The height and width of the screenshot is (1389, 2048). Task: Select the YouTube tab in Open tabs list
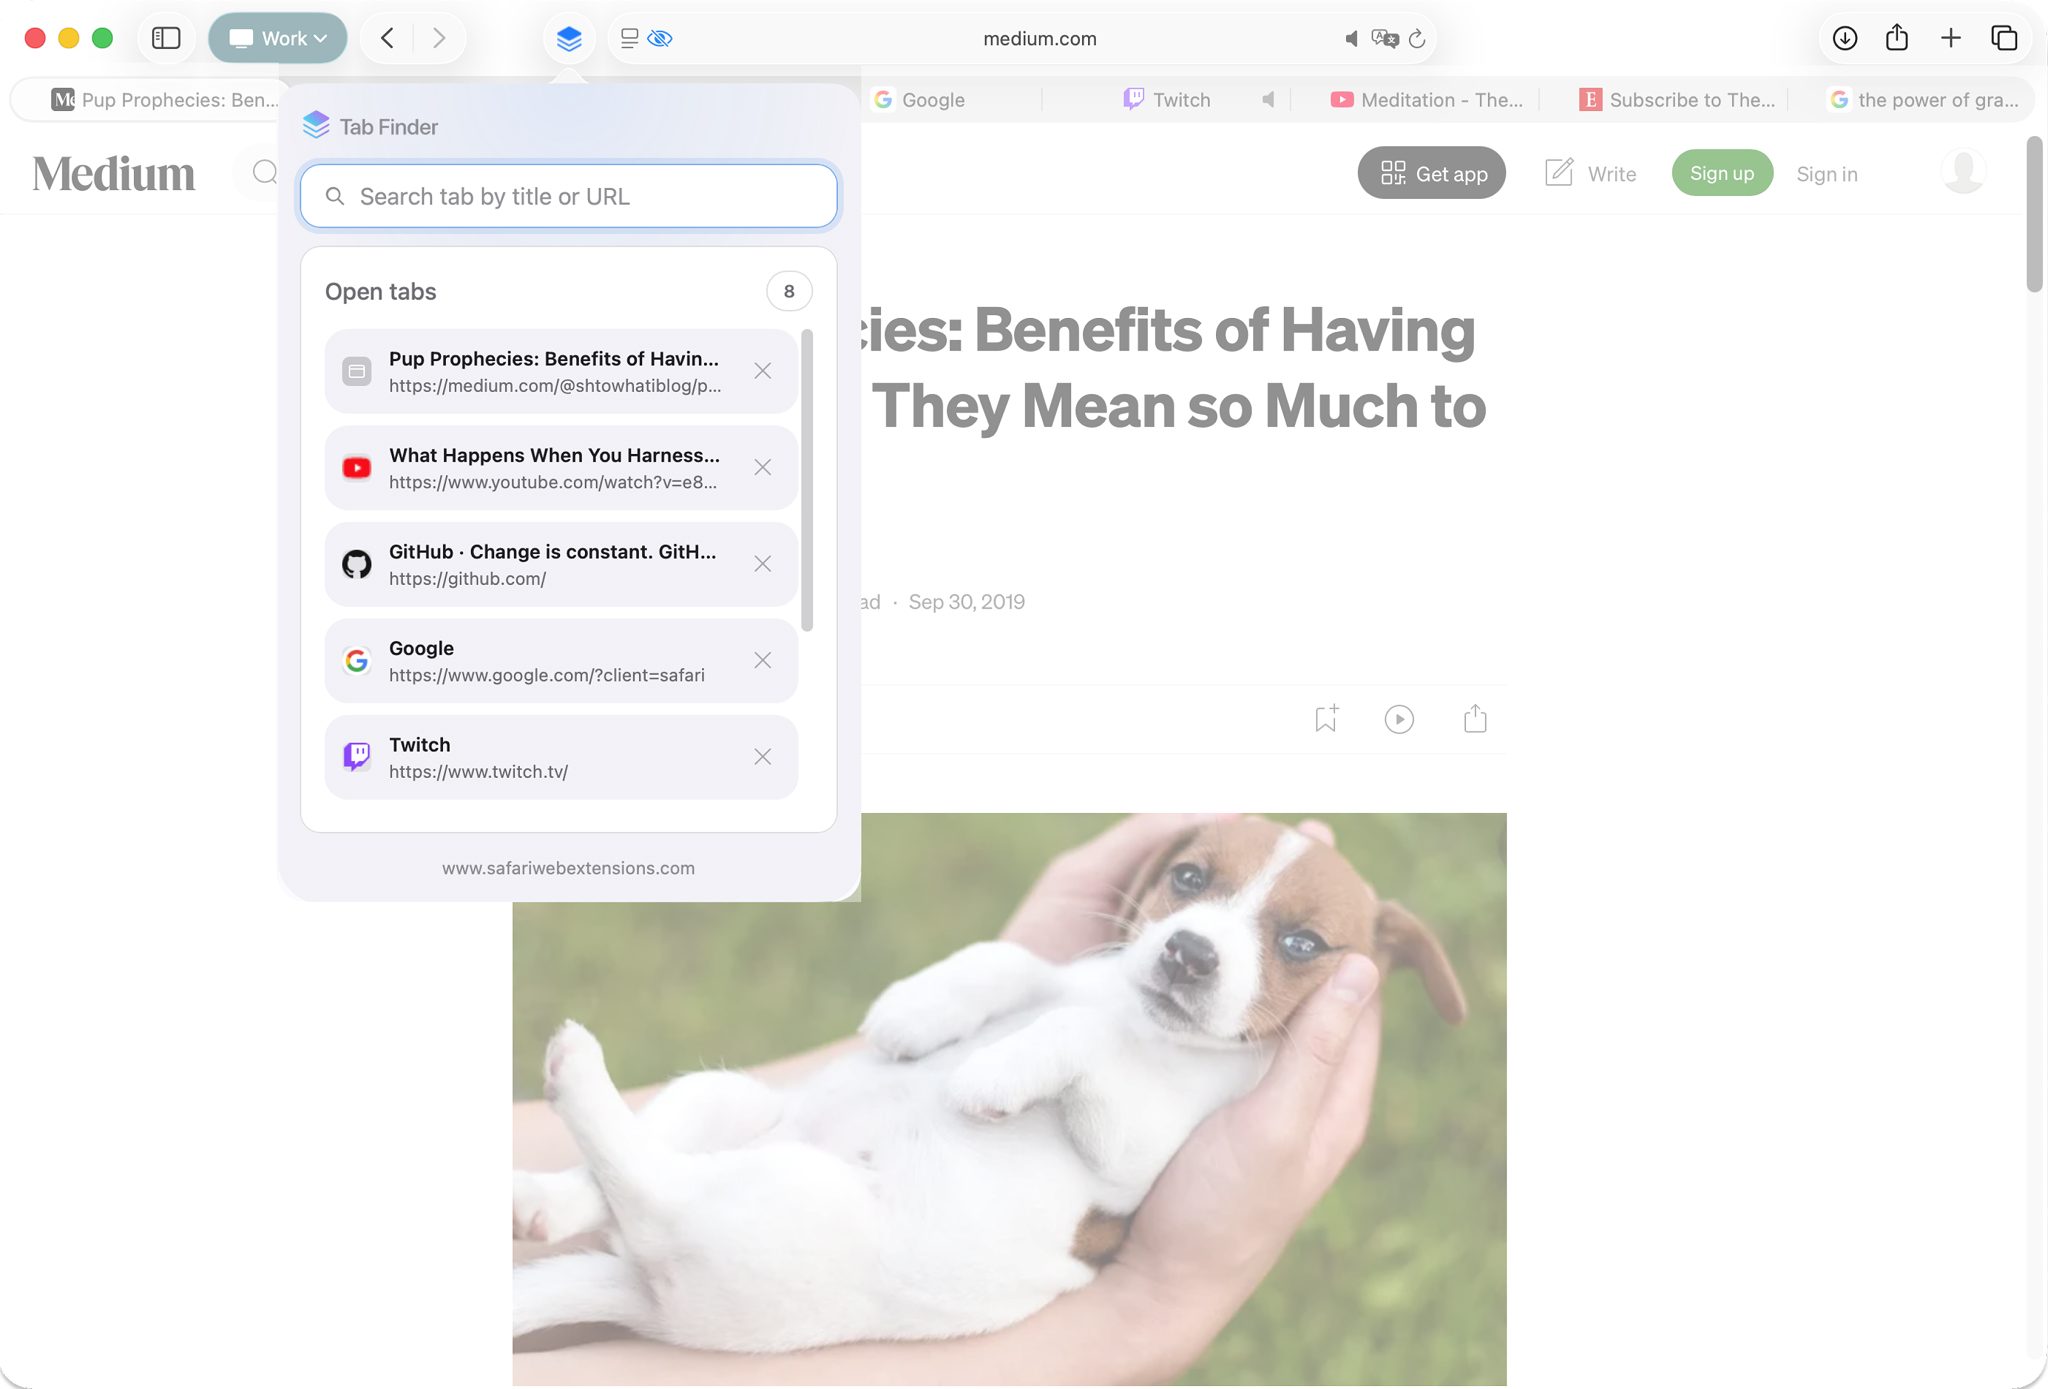[x=553, y=468]
